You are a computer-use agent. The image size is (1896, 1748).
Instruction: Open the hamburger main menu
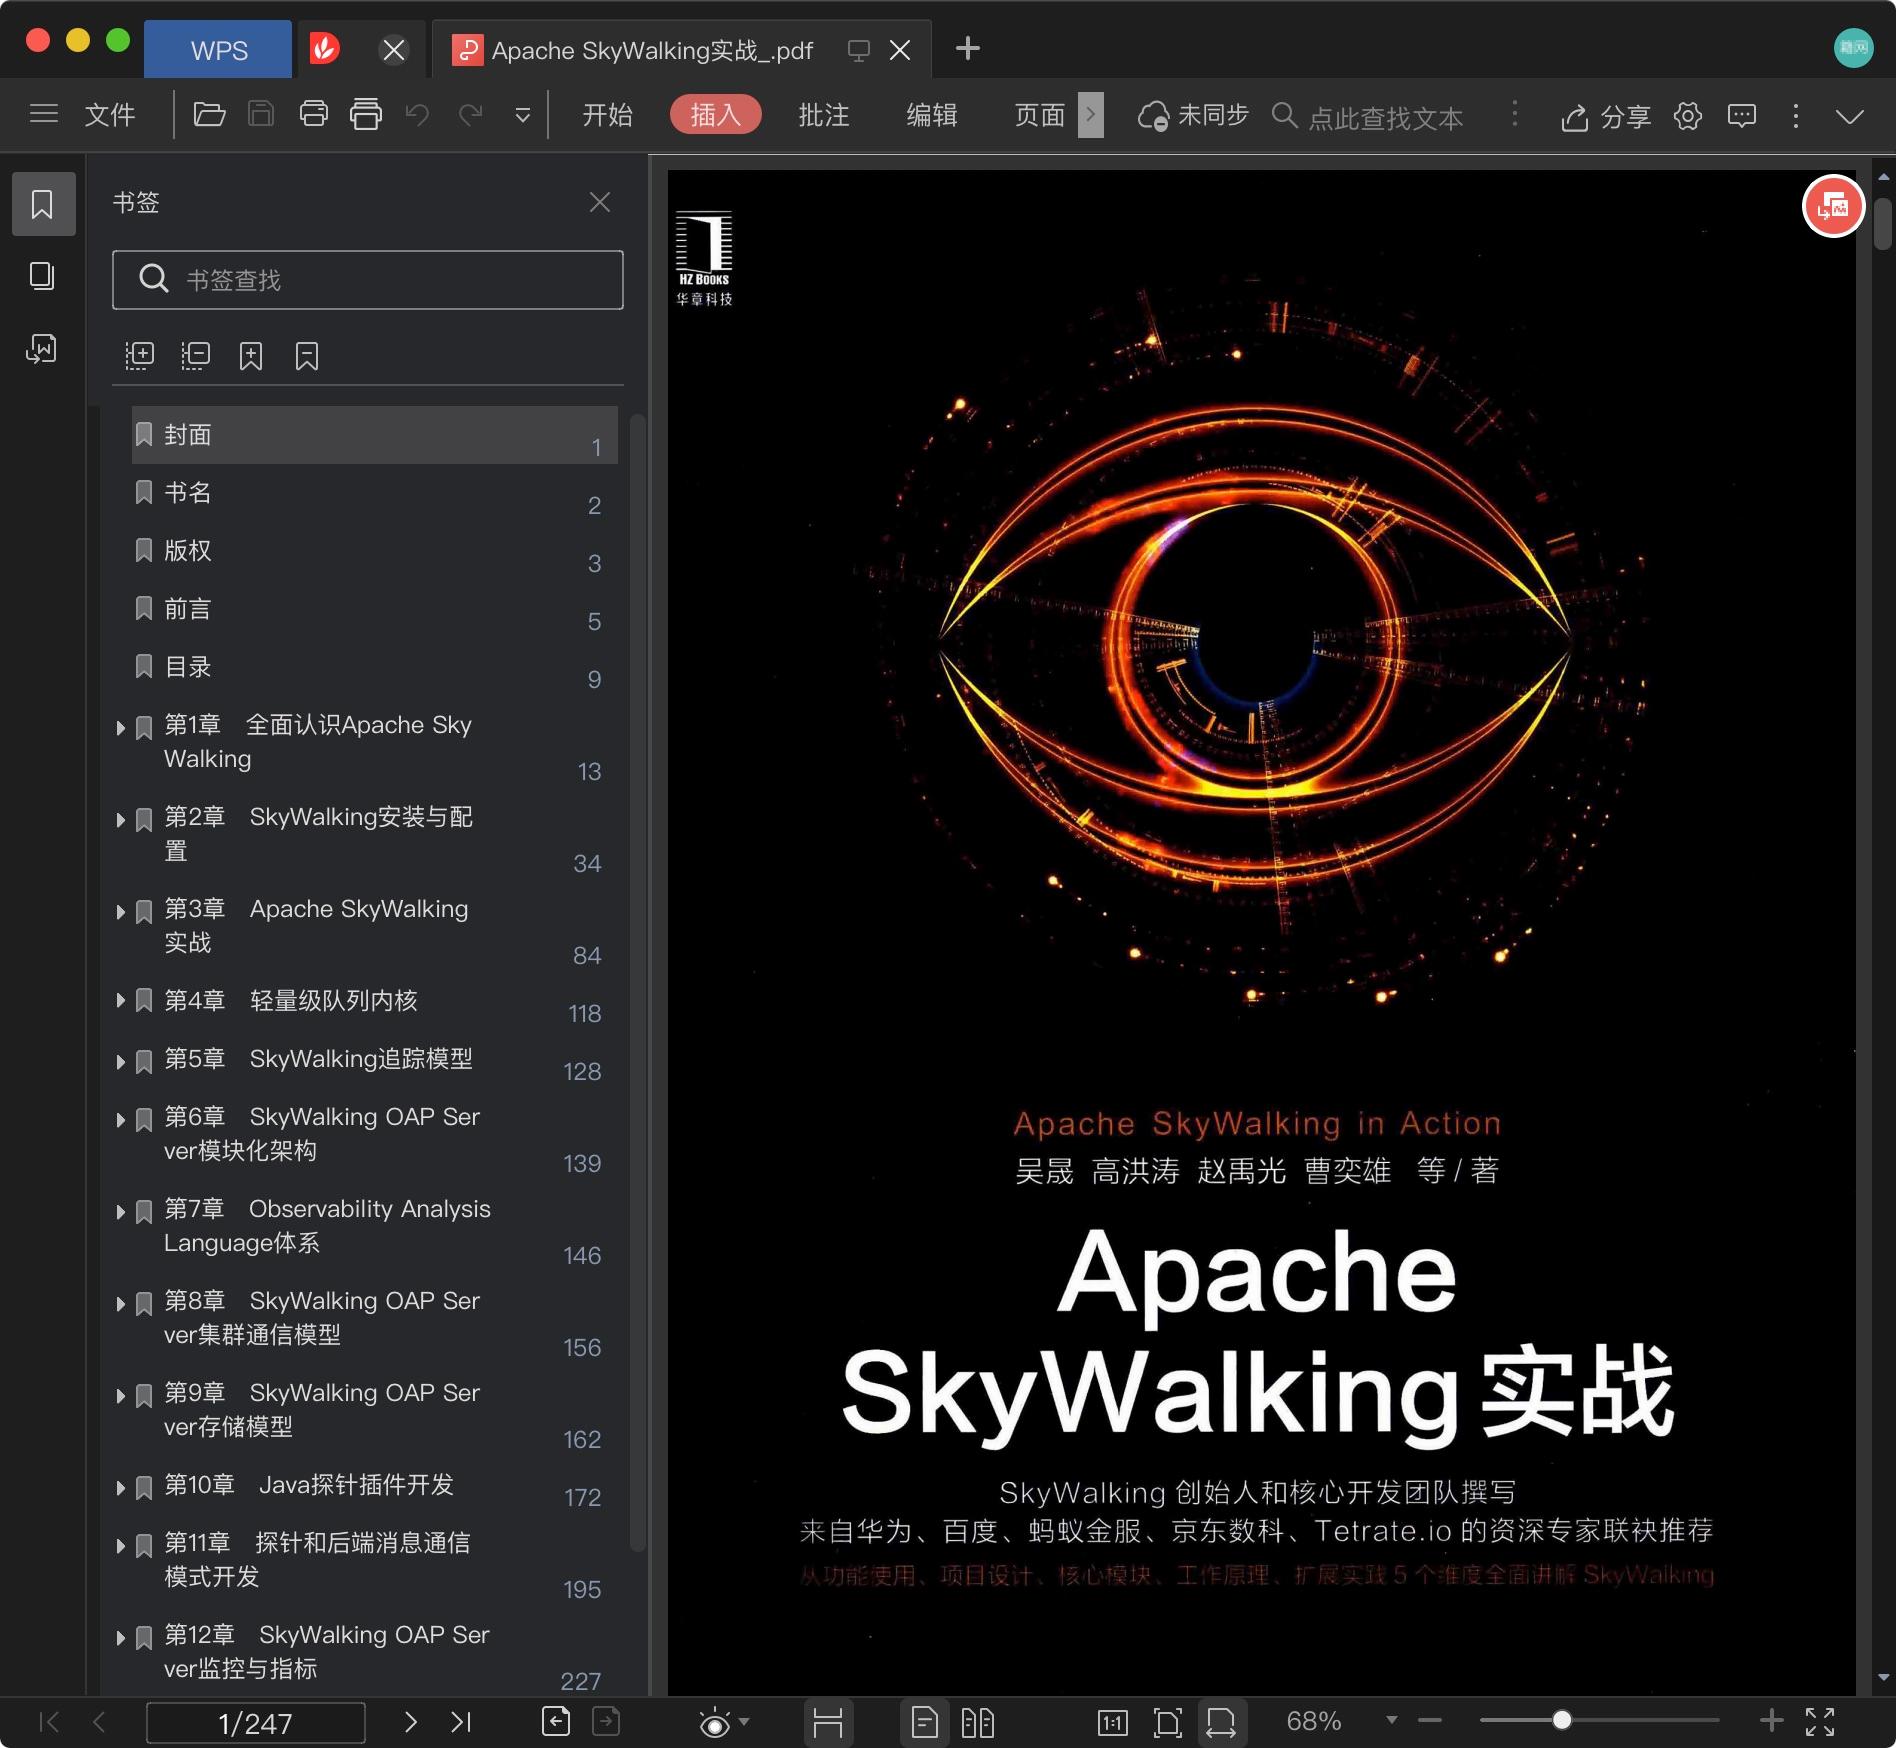click(44, 114)
